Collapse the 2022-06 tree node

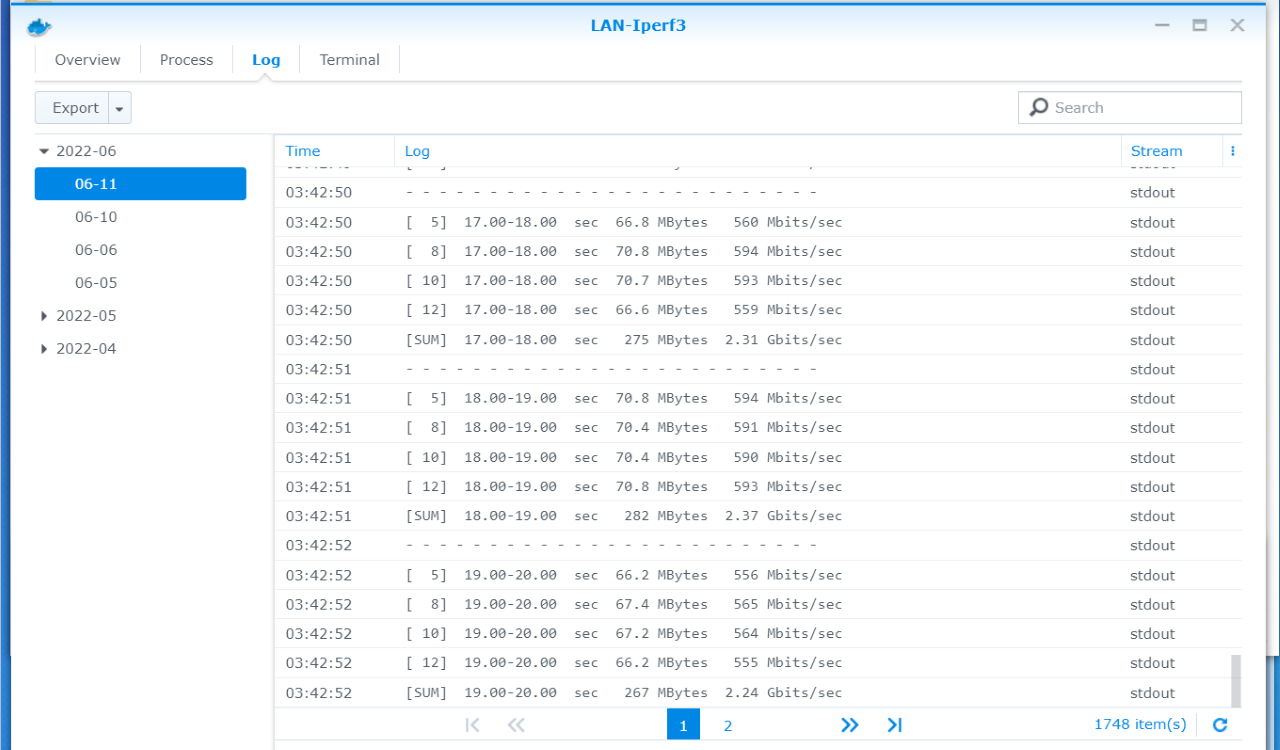tap(44, 151)
